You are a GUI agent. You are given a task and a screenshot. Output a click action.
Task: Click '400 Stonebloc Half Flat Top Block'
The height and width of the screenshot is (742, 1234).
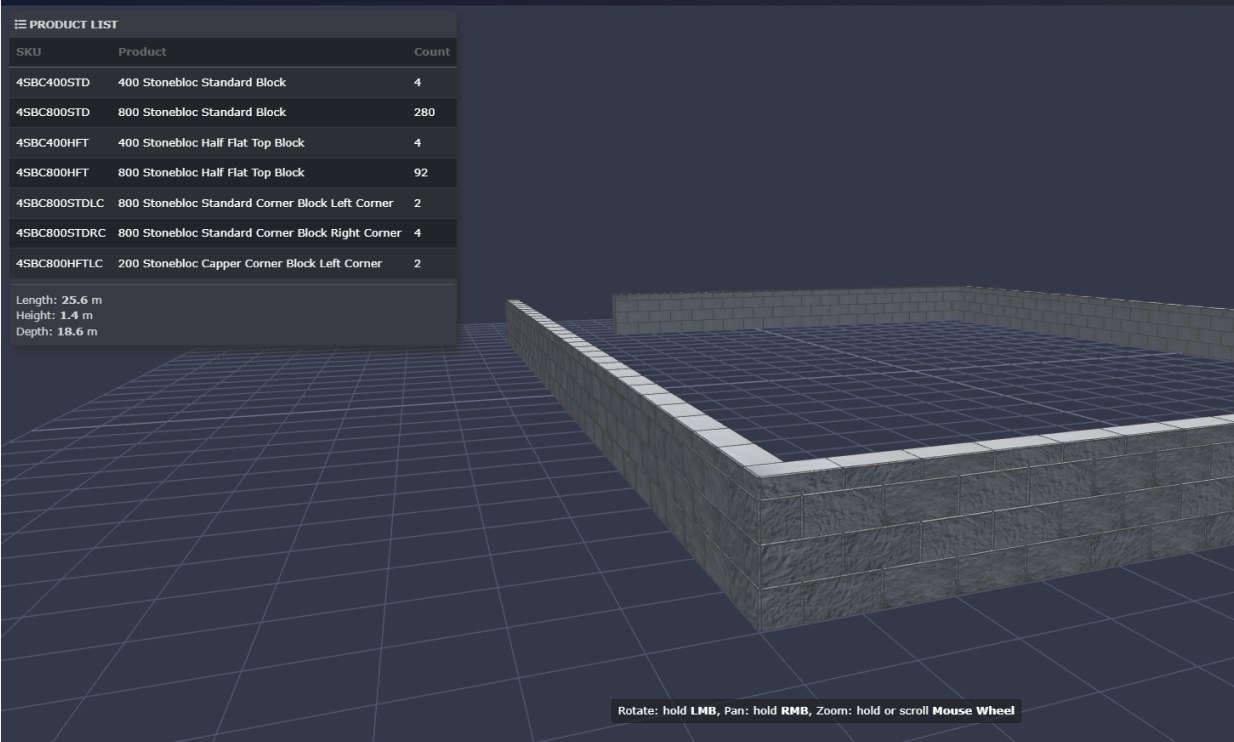[211, 142]
